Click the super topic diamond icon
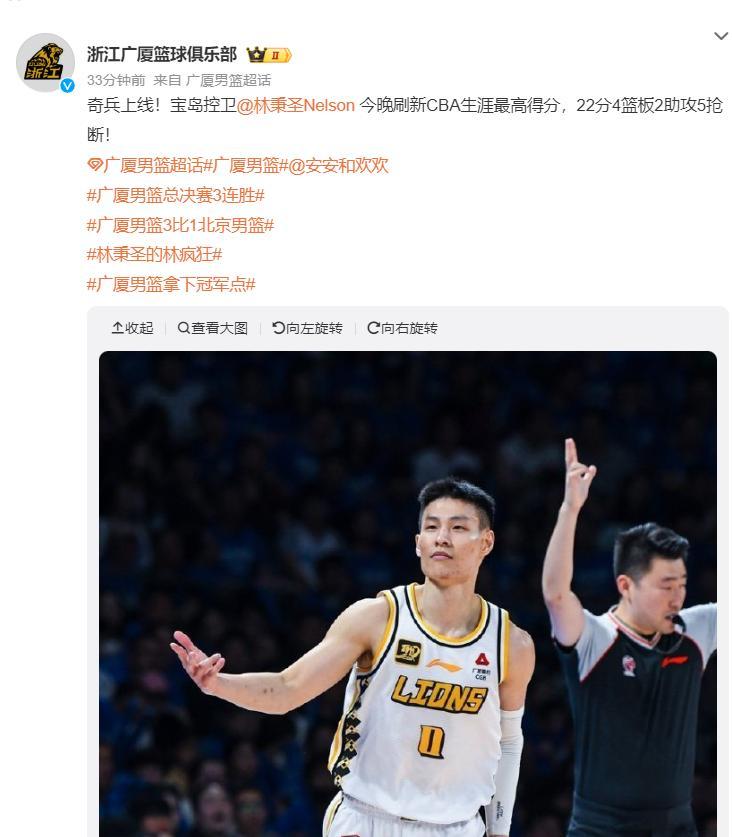 95,165
